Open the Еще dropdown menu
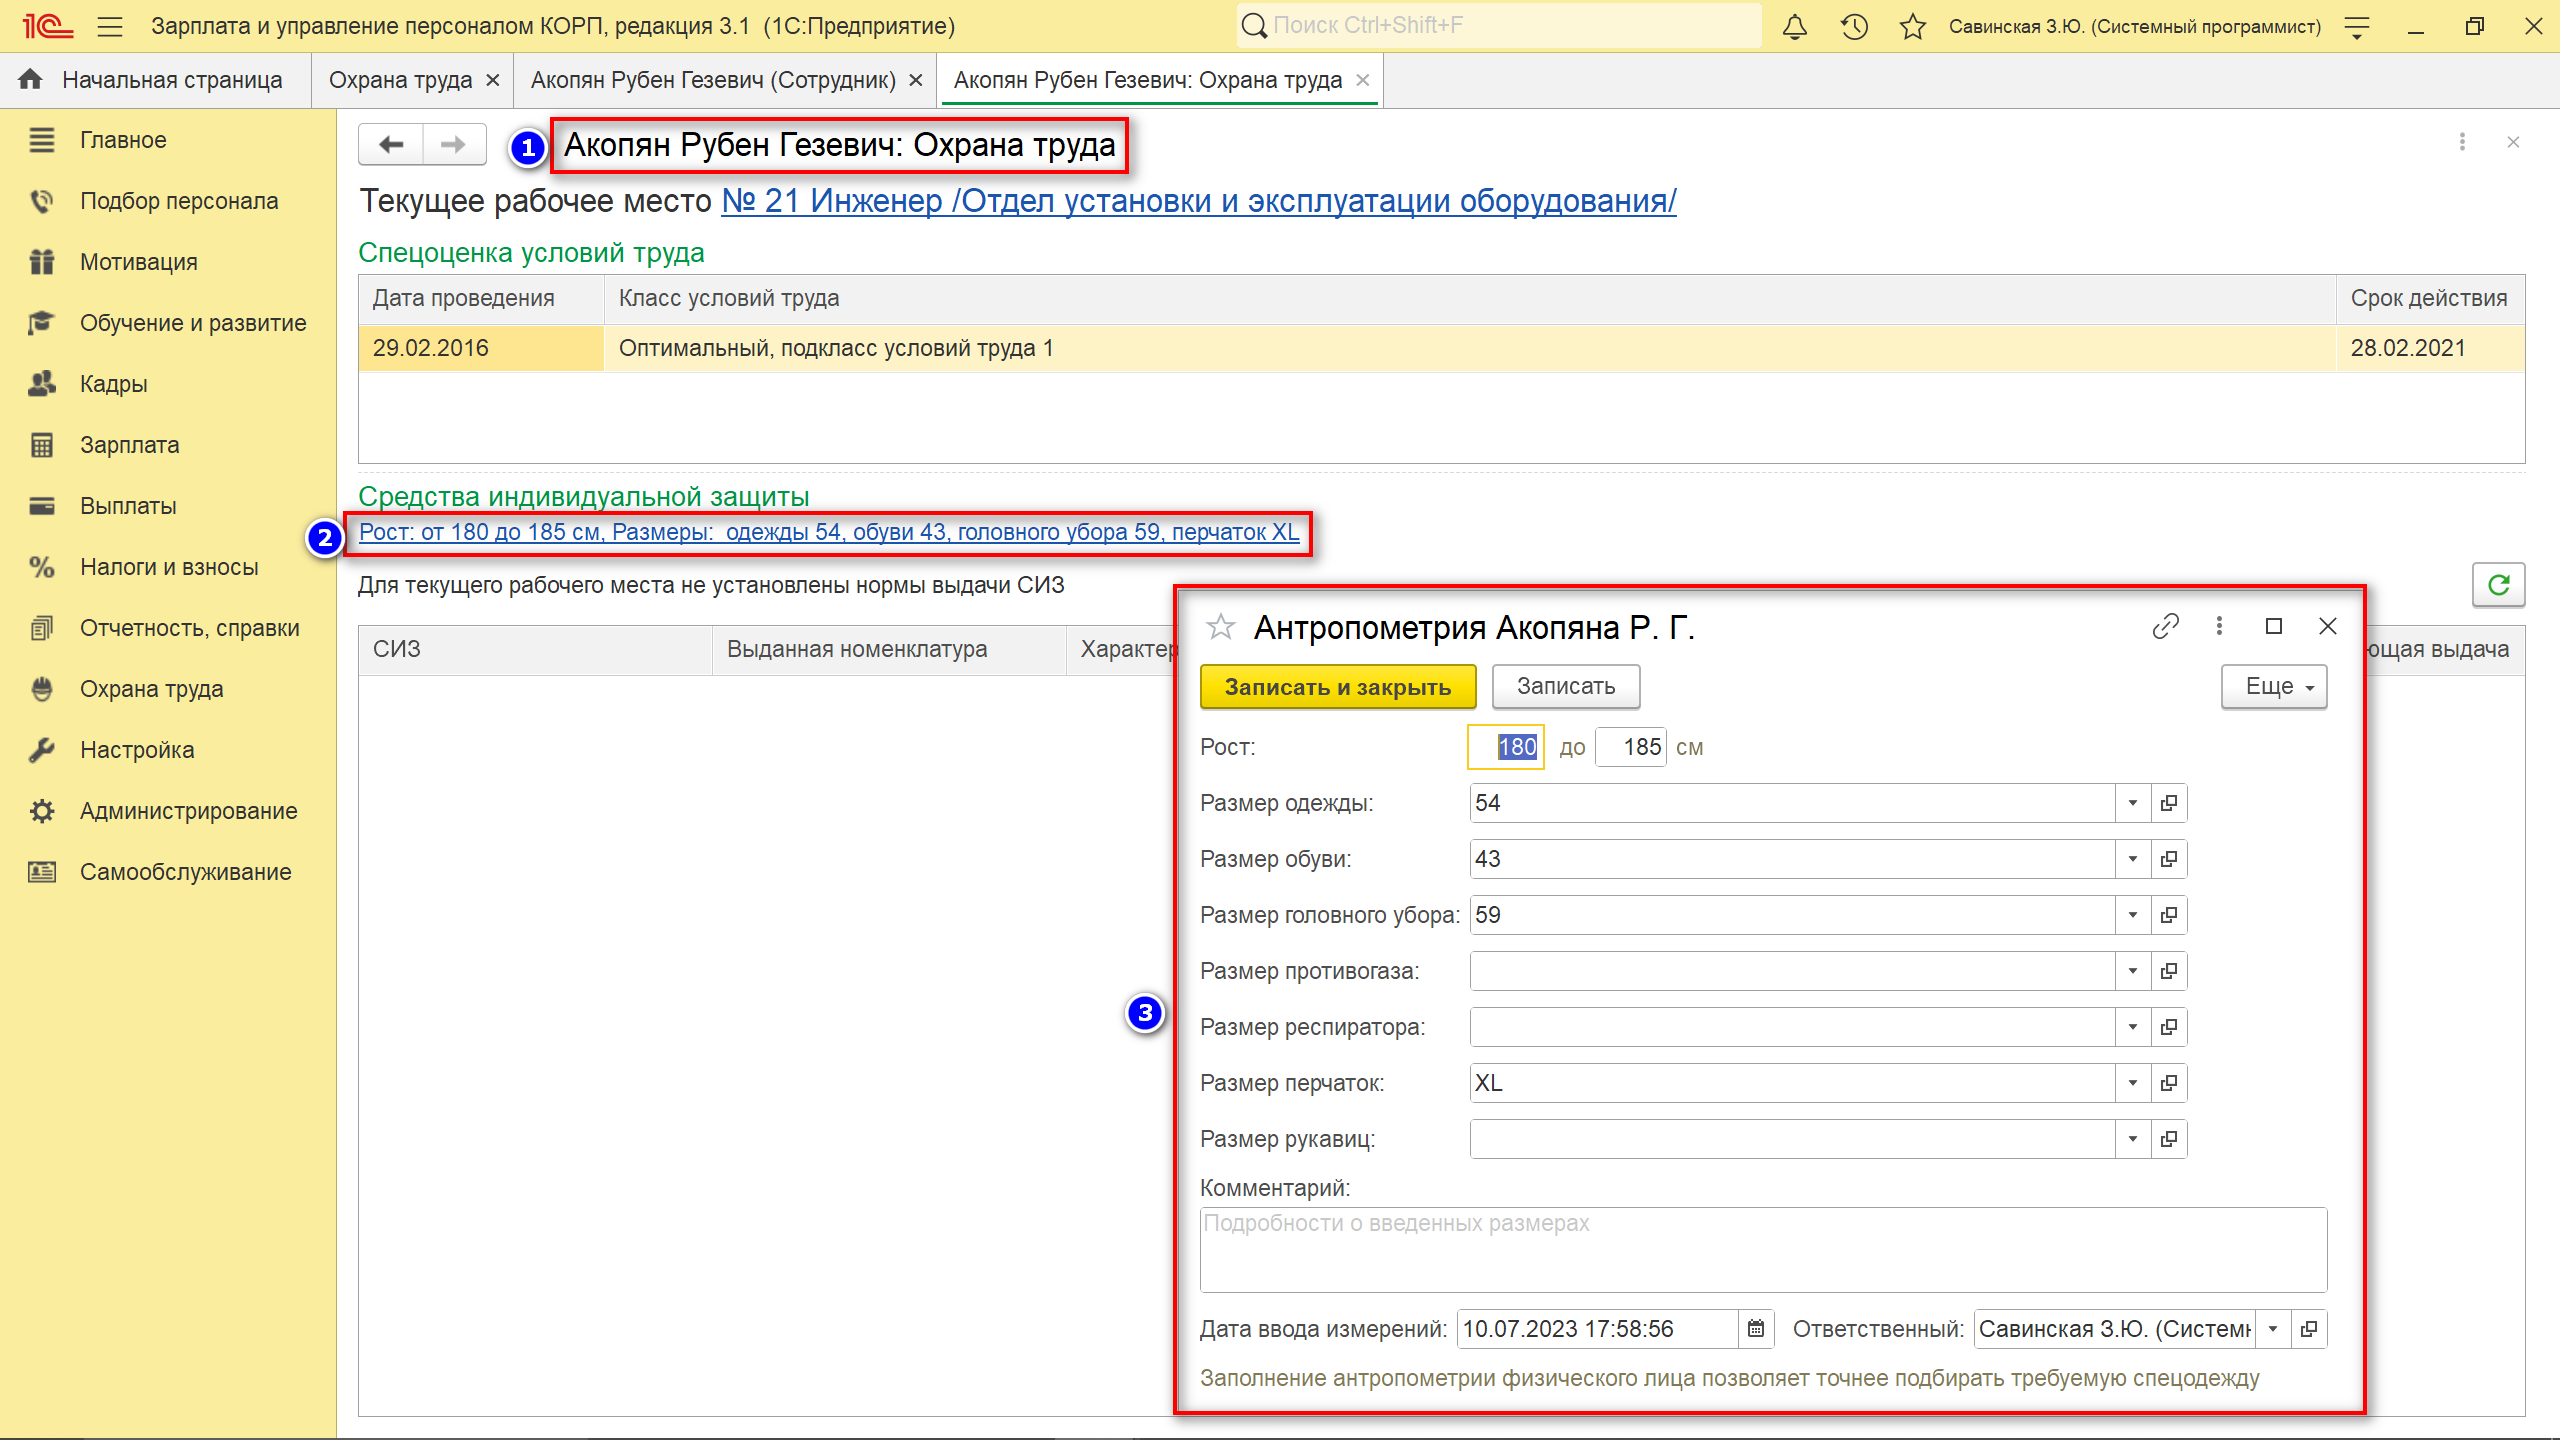Image resolution: width=2560 pixels, height=1440 pixels. click(x=2274, y=687)
